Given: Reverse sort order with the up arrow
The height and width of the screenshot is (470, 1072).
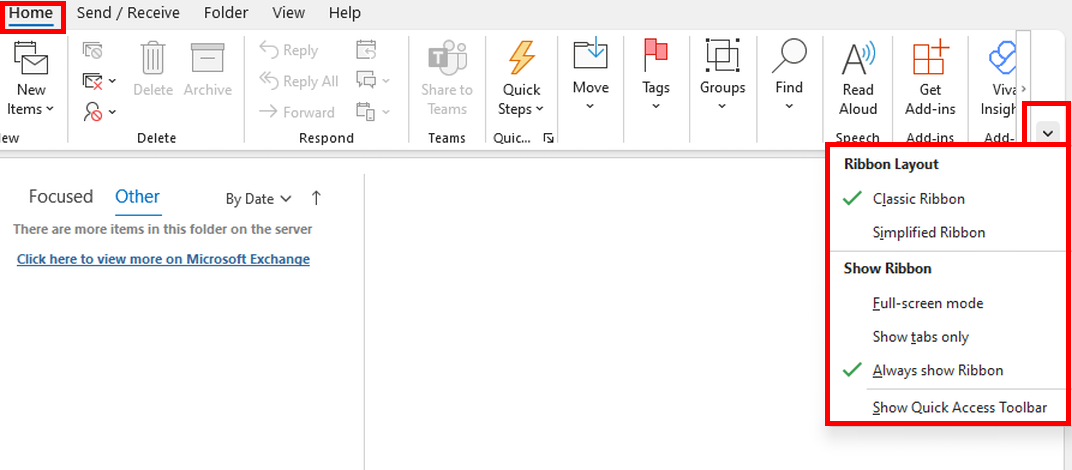Looking at the screenshot, I should click(x=316, y=198).
